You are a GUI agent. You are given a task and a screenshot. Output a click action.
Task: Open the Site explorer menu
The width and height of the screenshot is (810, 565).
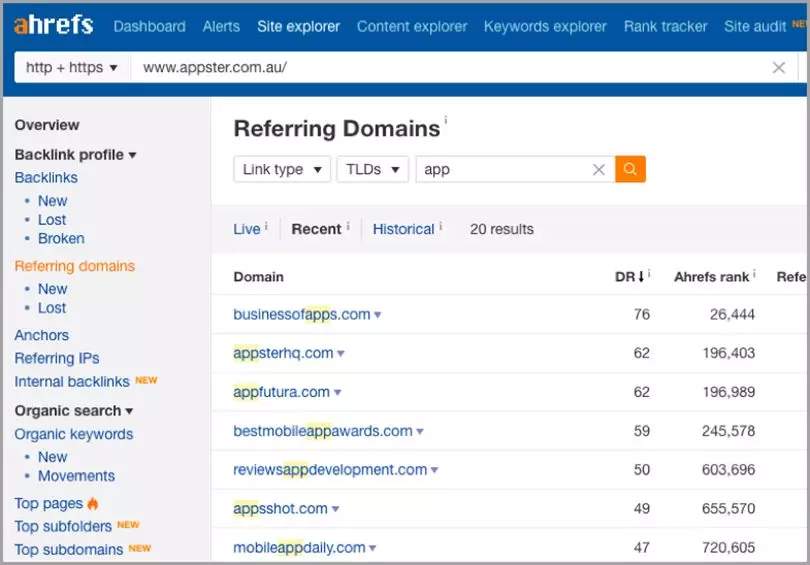[299, 26]
